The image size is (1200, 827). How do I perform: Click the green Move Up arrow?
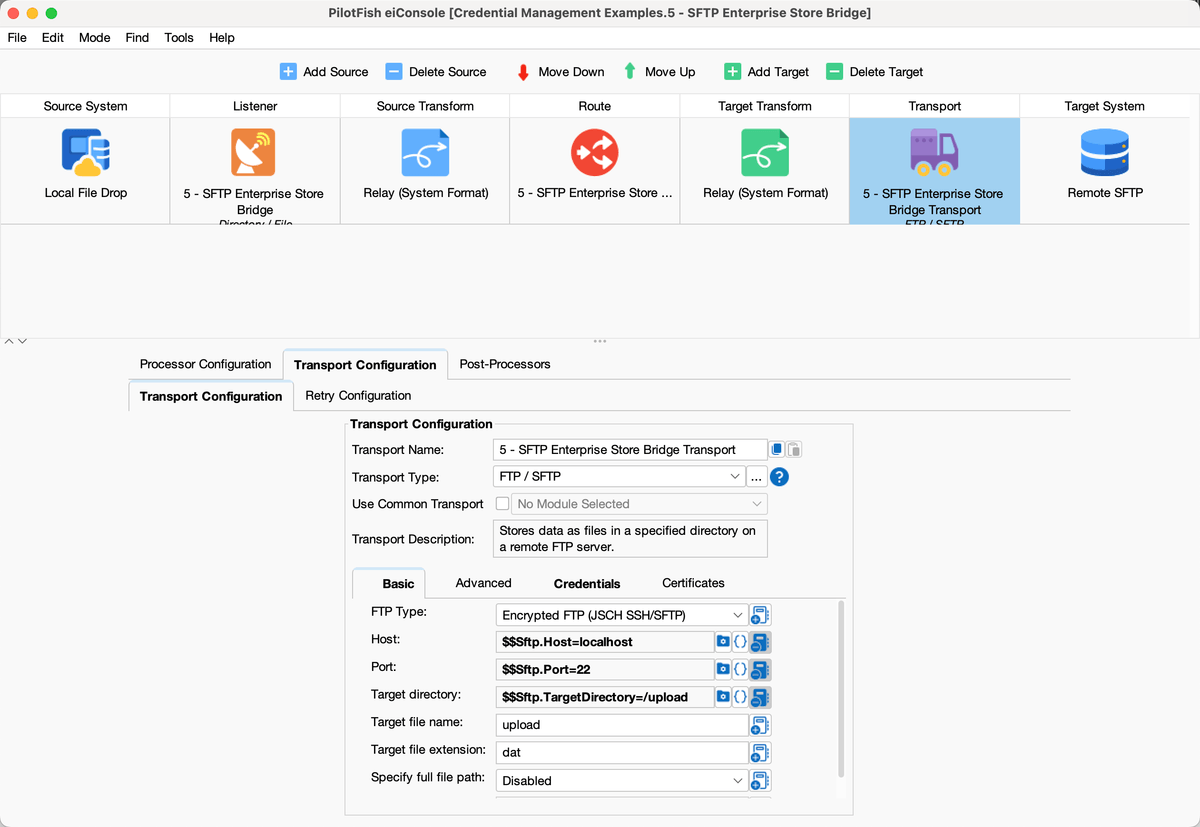(630, 72)
